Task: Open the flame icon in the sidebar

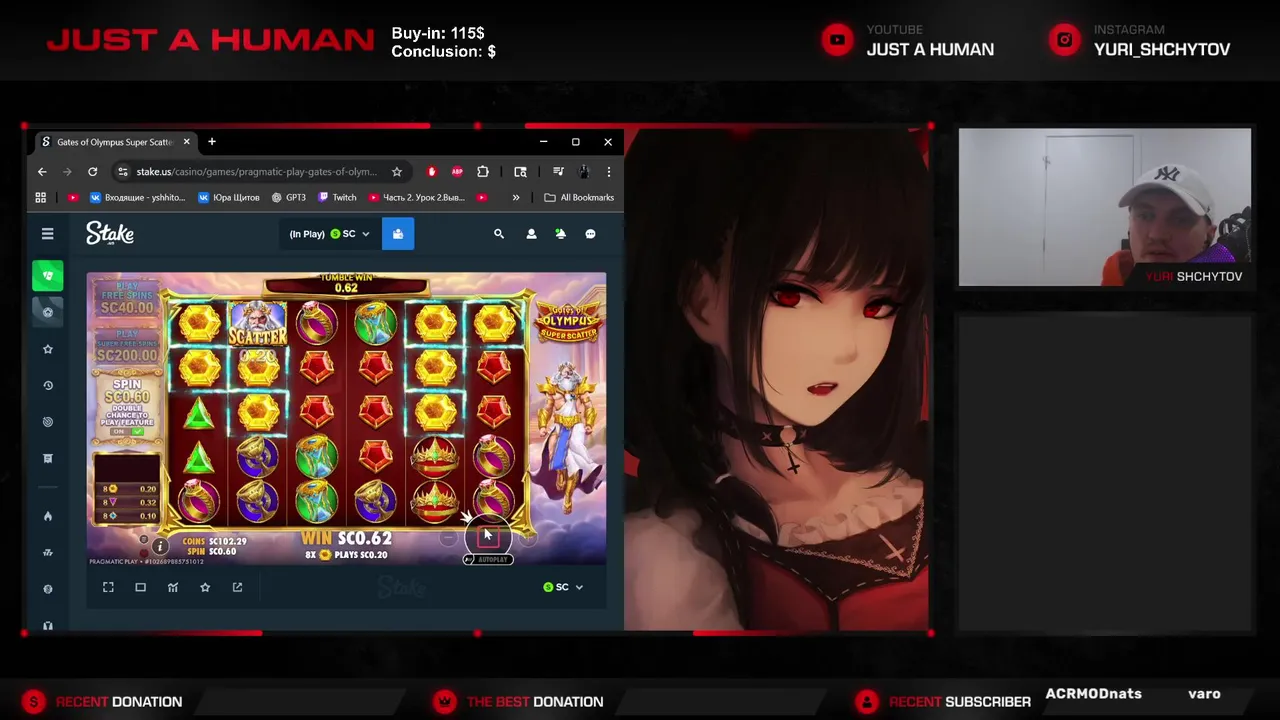Action: pyautogui.click(x=47, y=516)
